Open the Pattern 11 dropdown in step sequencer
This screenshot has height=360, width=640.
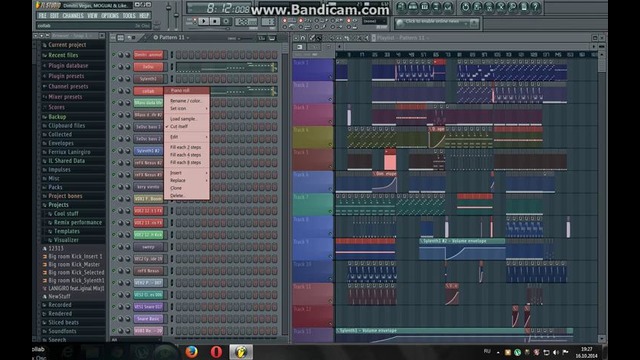tap(189, 38)
